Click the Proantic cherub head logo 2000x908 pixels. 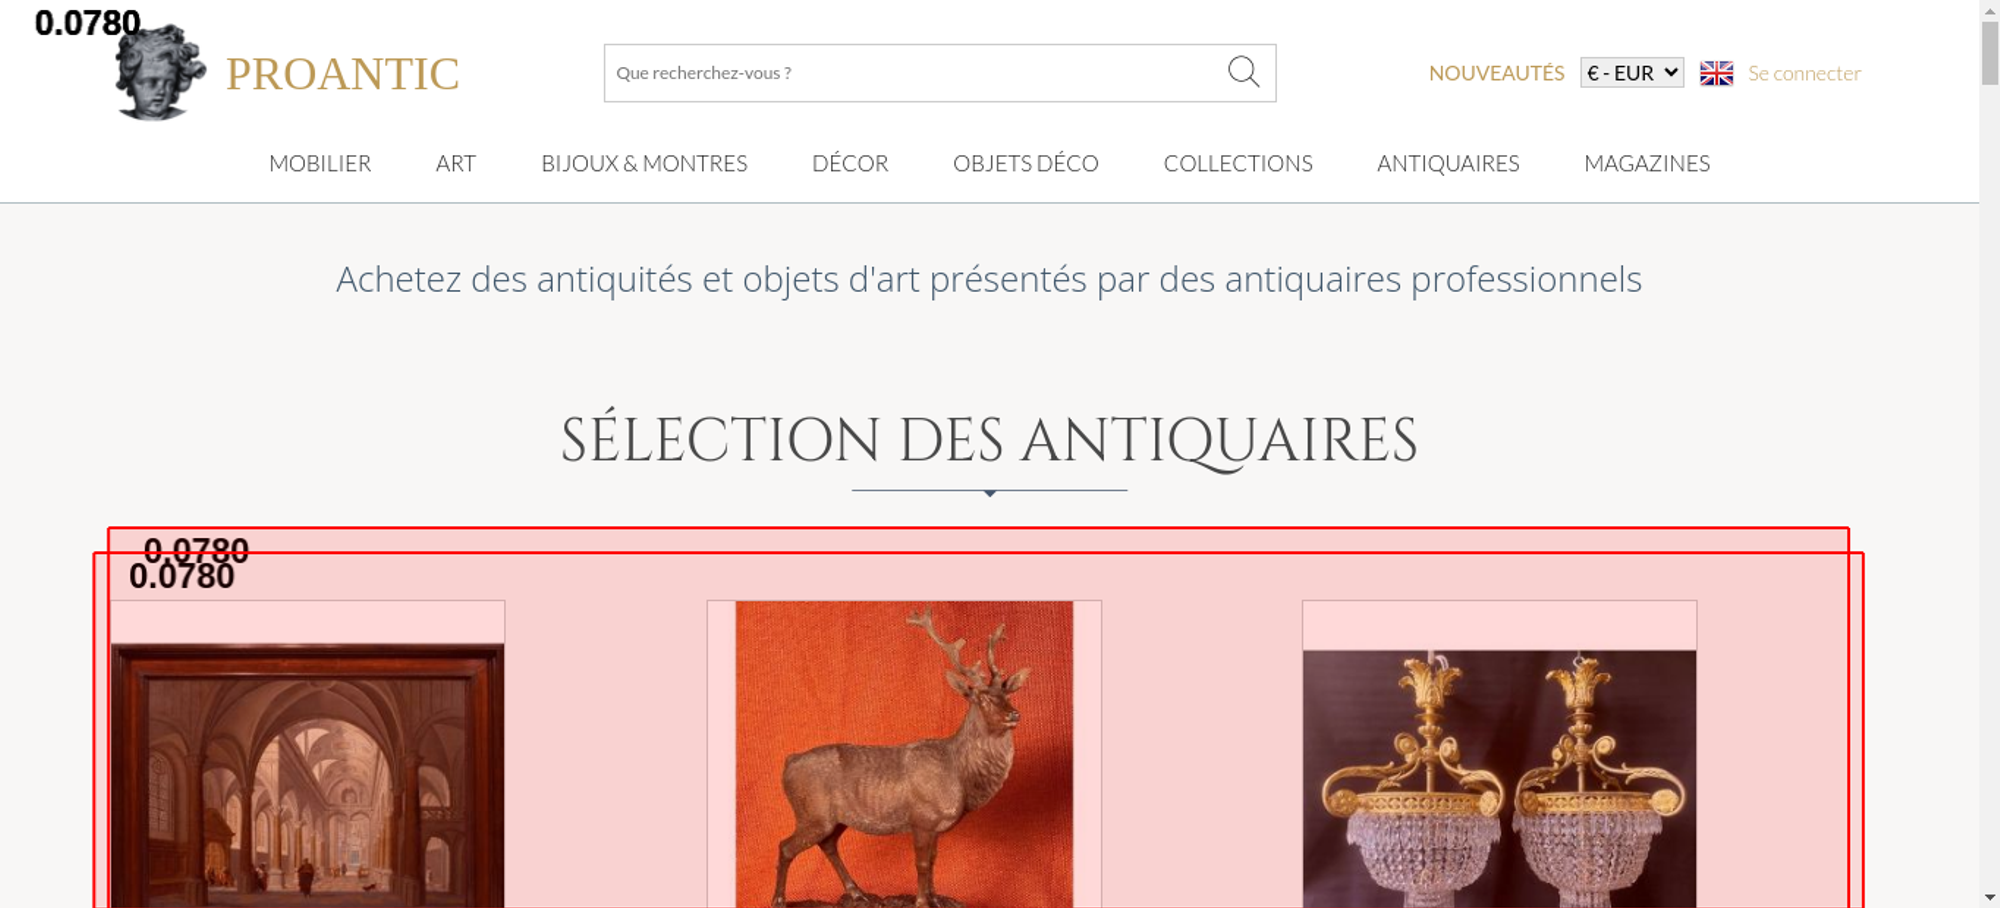pos(160,72)
